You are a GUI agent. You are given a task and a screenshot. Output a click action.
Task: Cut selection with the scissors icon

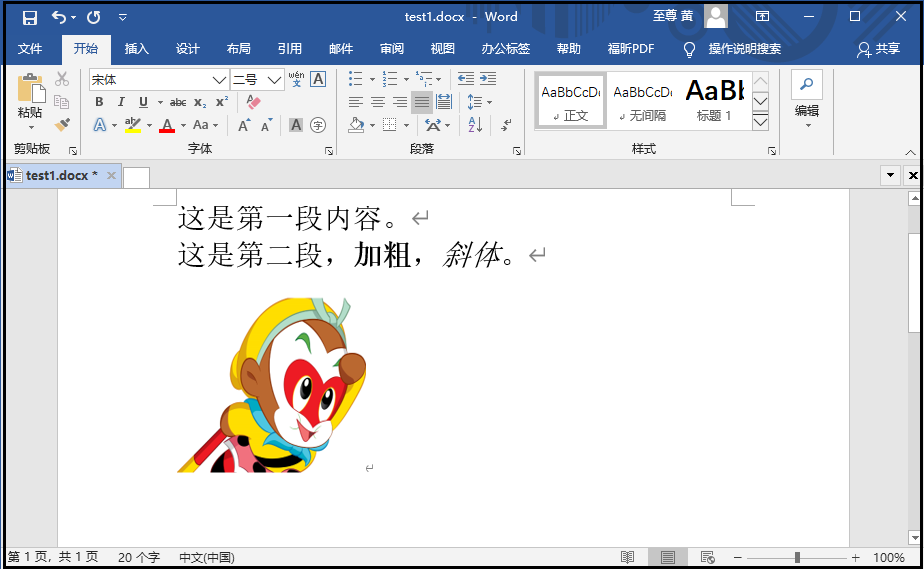pos(62,78)
